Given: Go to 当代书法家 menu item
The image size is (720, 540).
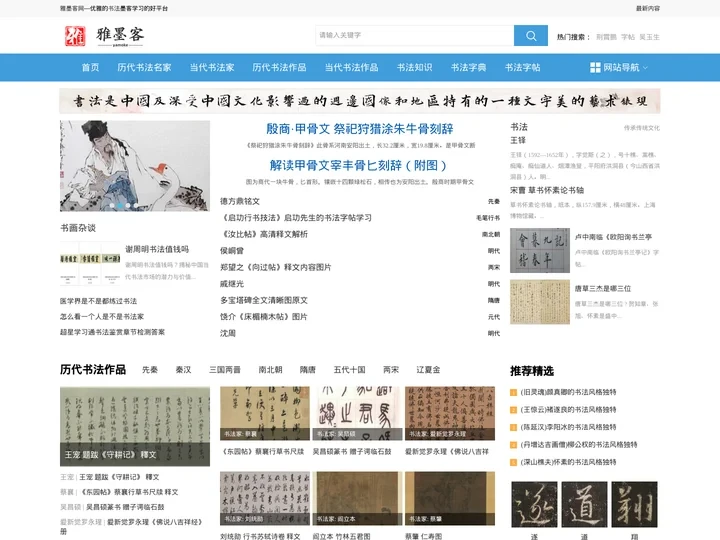Looking at the screenshot, I should tap(212, 68).
